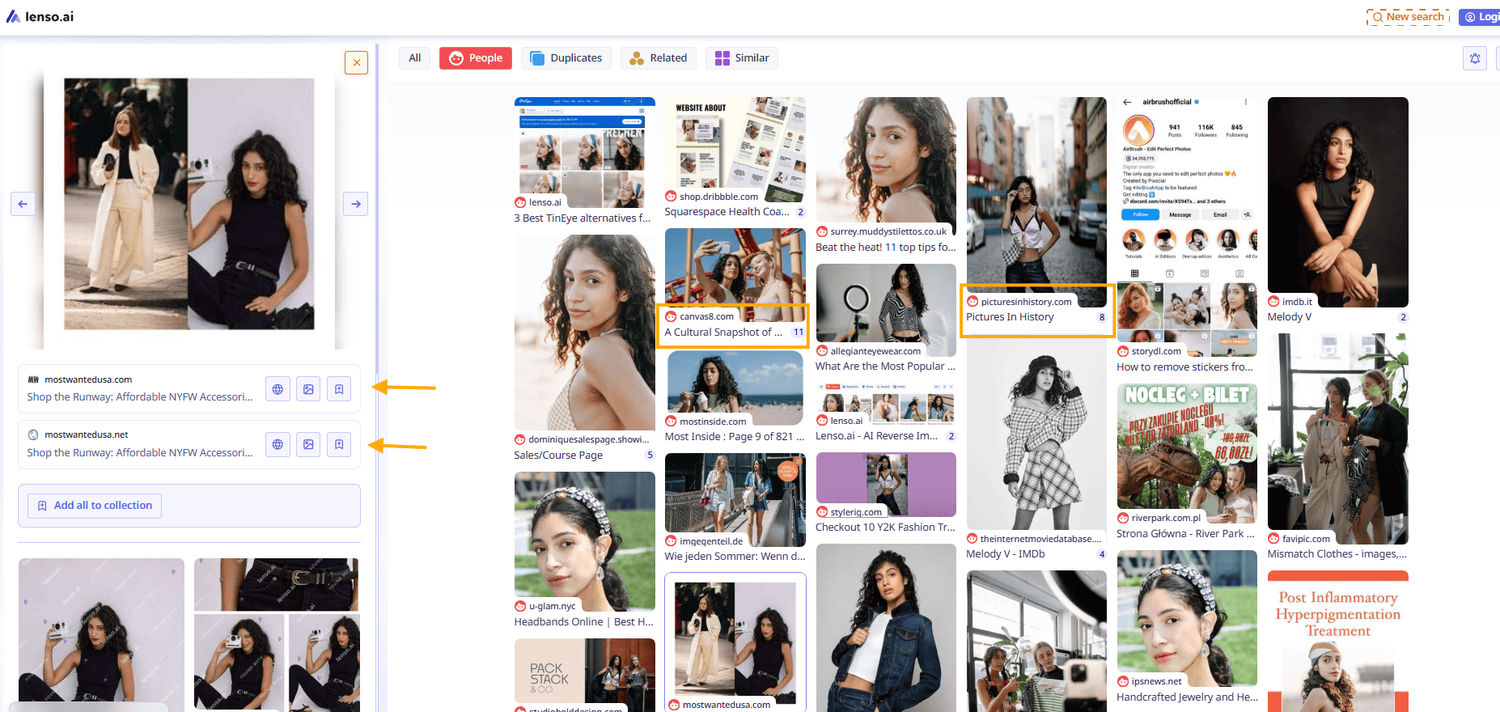
Task: Open the Melody V imdb.it thumbnail
Action: coord(1337,200)
